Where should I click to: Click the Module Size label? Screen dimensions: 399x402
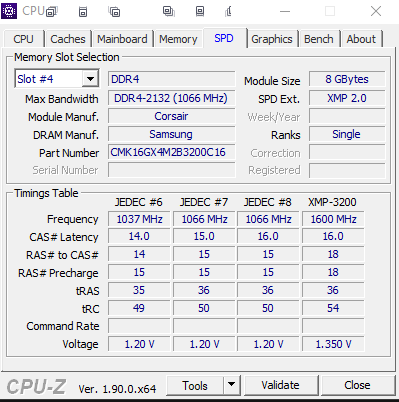(x=272, y=81)
